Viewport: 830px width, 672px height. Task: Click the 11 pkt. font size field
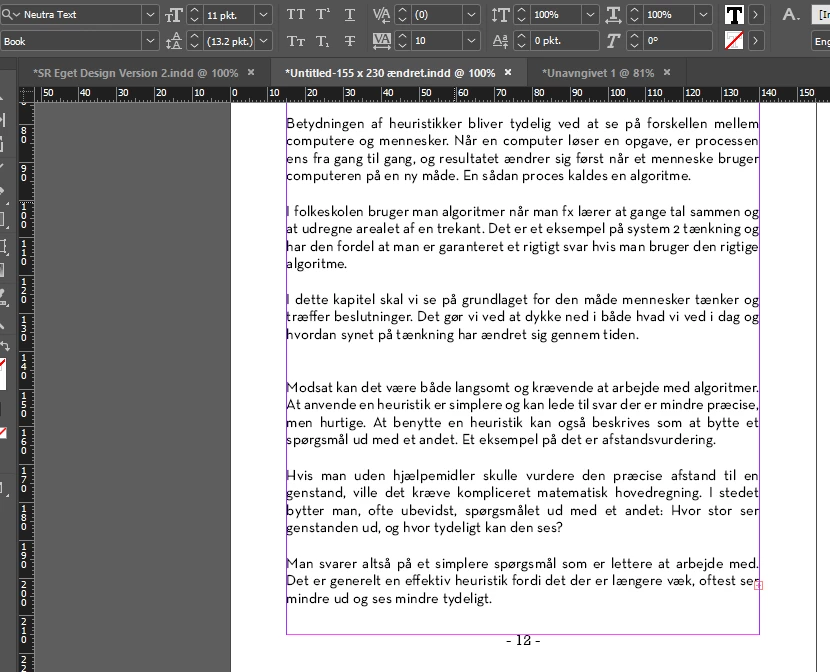point(229,15)
